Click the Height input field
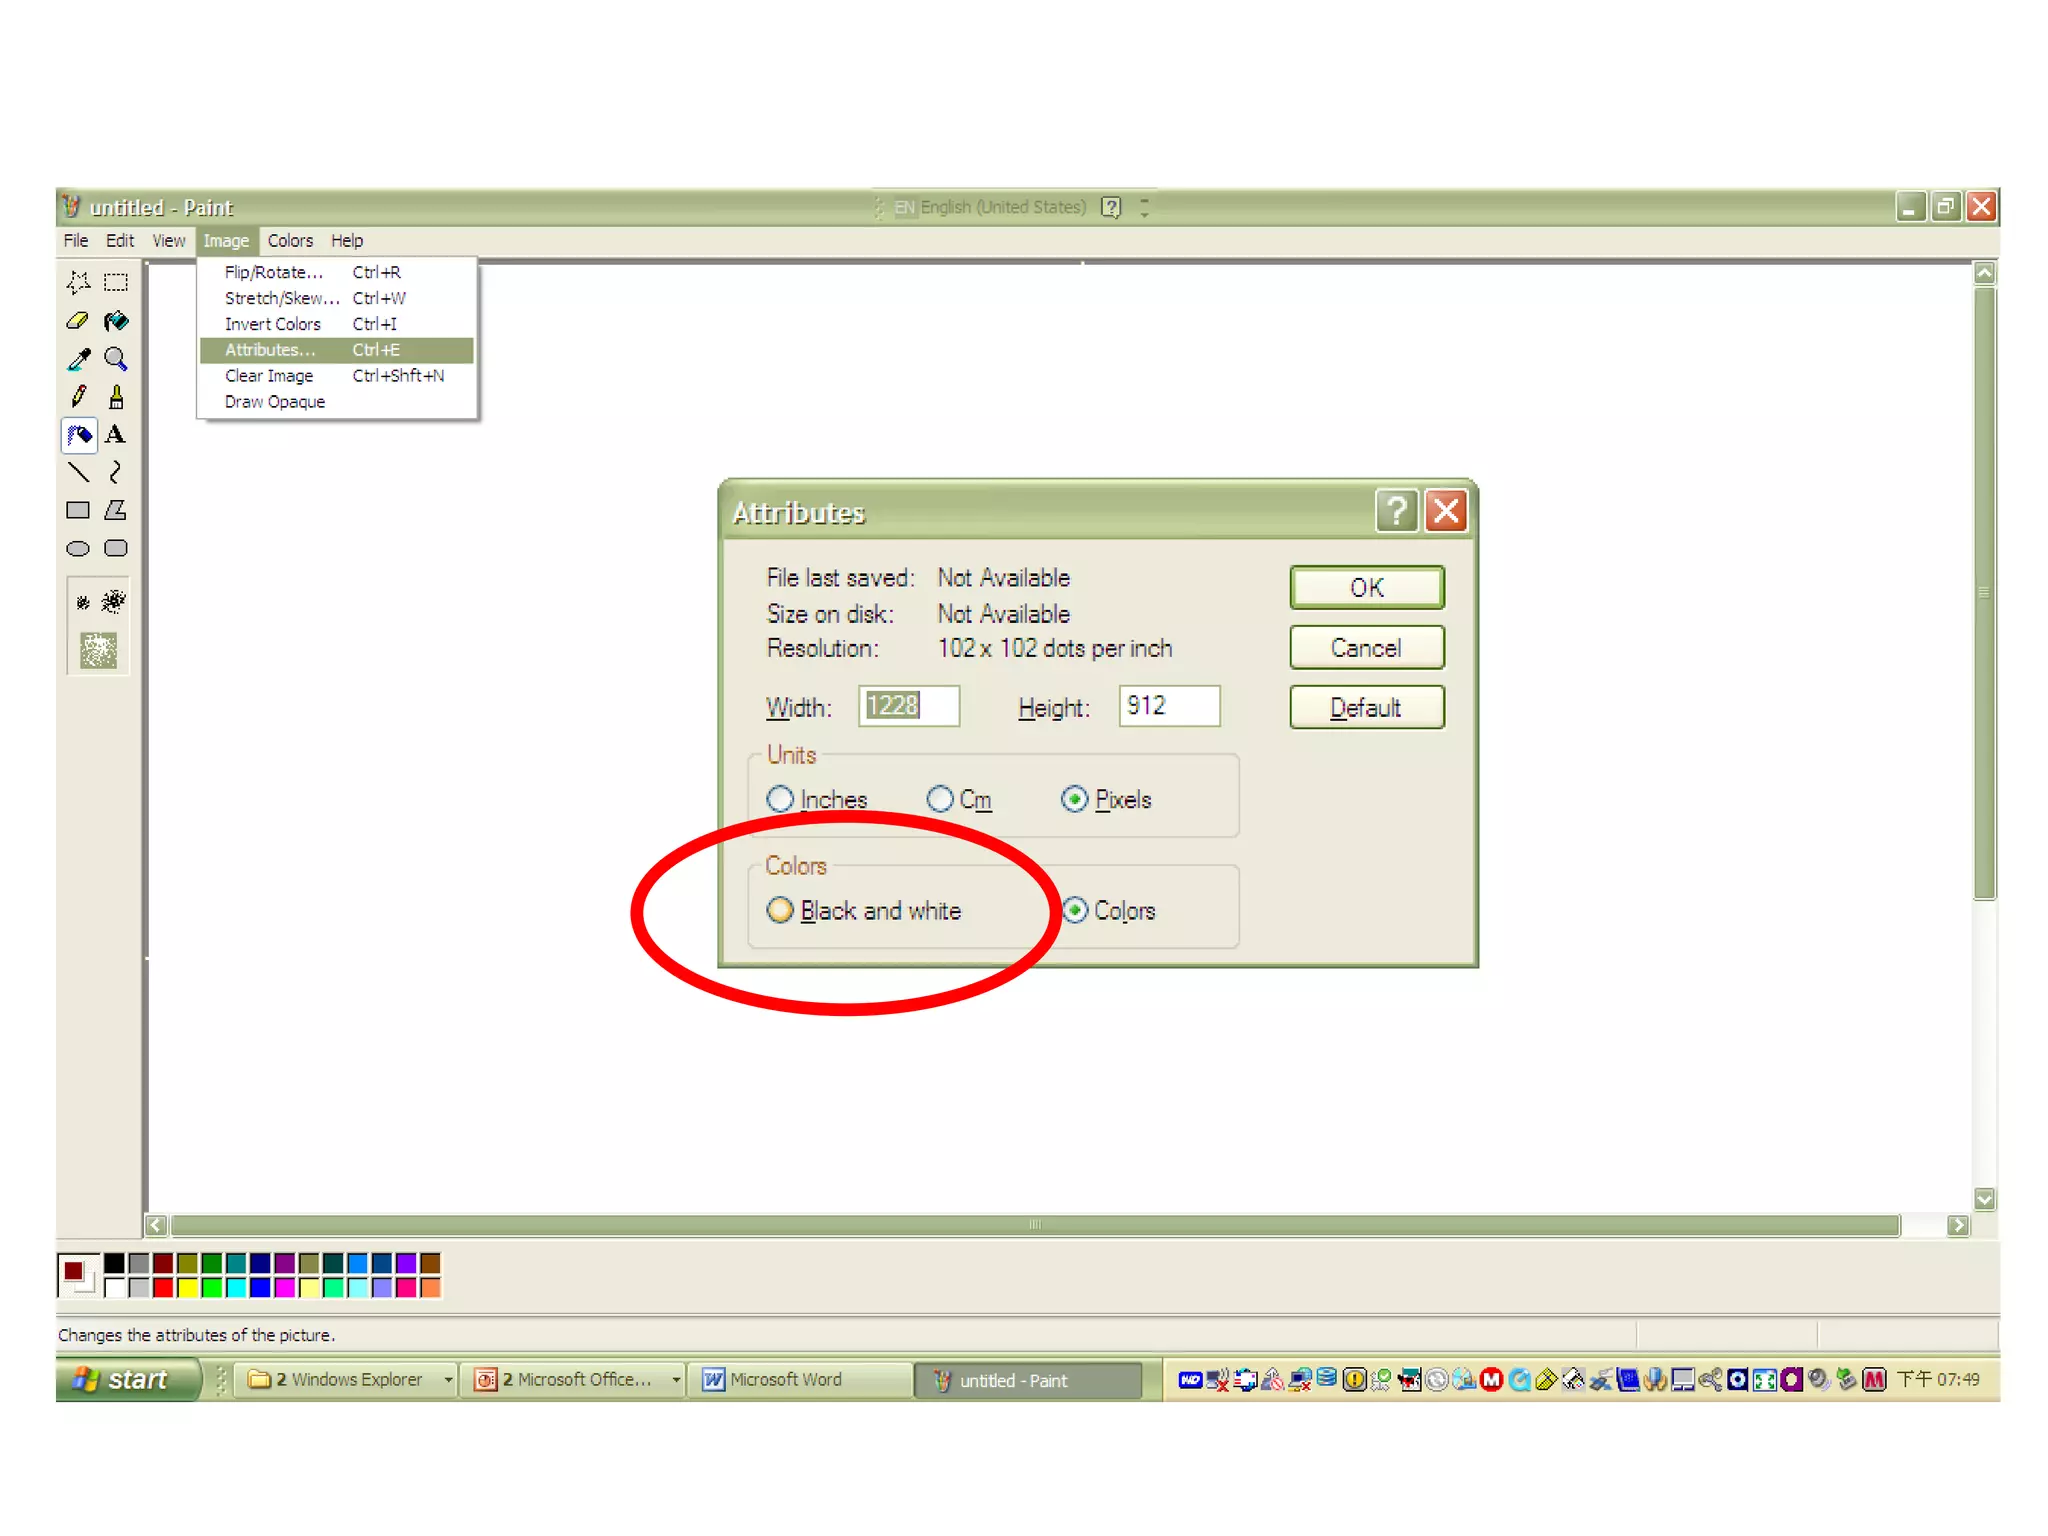Viewport: 2048px width, 1536px height. (x=1168, y=706)
